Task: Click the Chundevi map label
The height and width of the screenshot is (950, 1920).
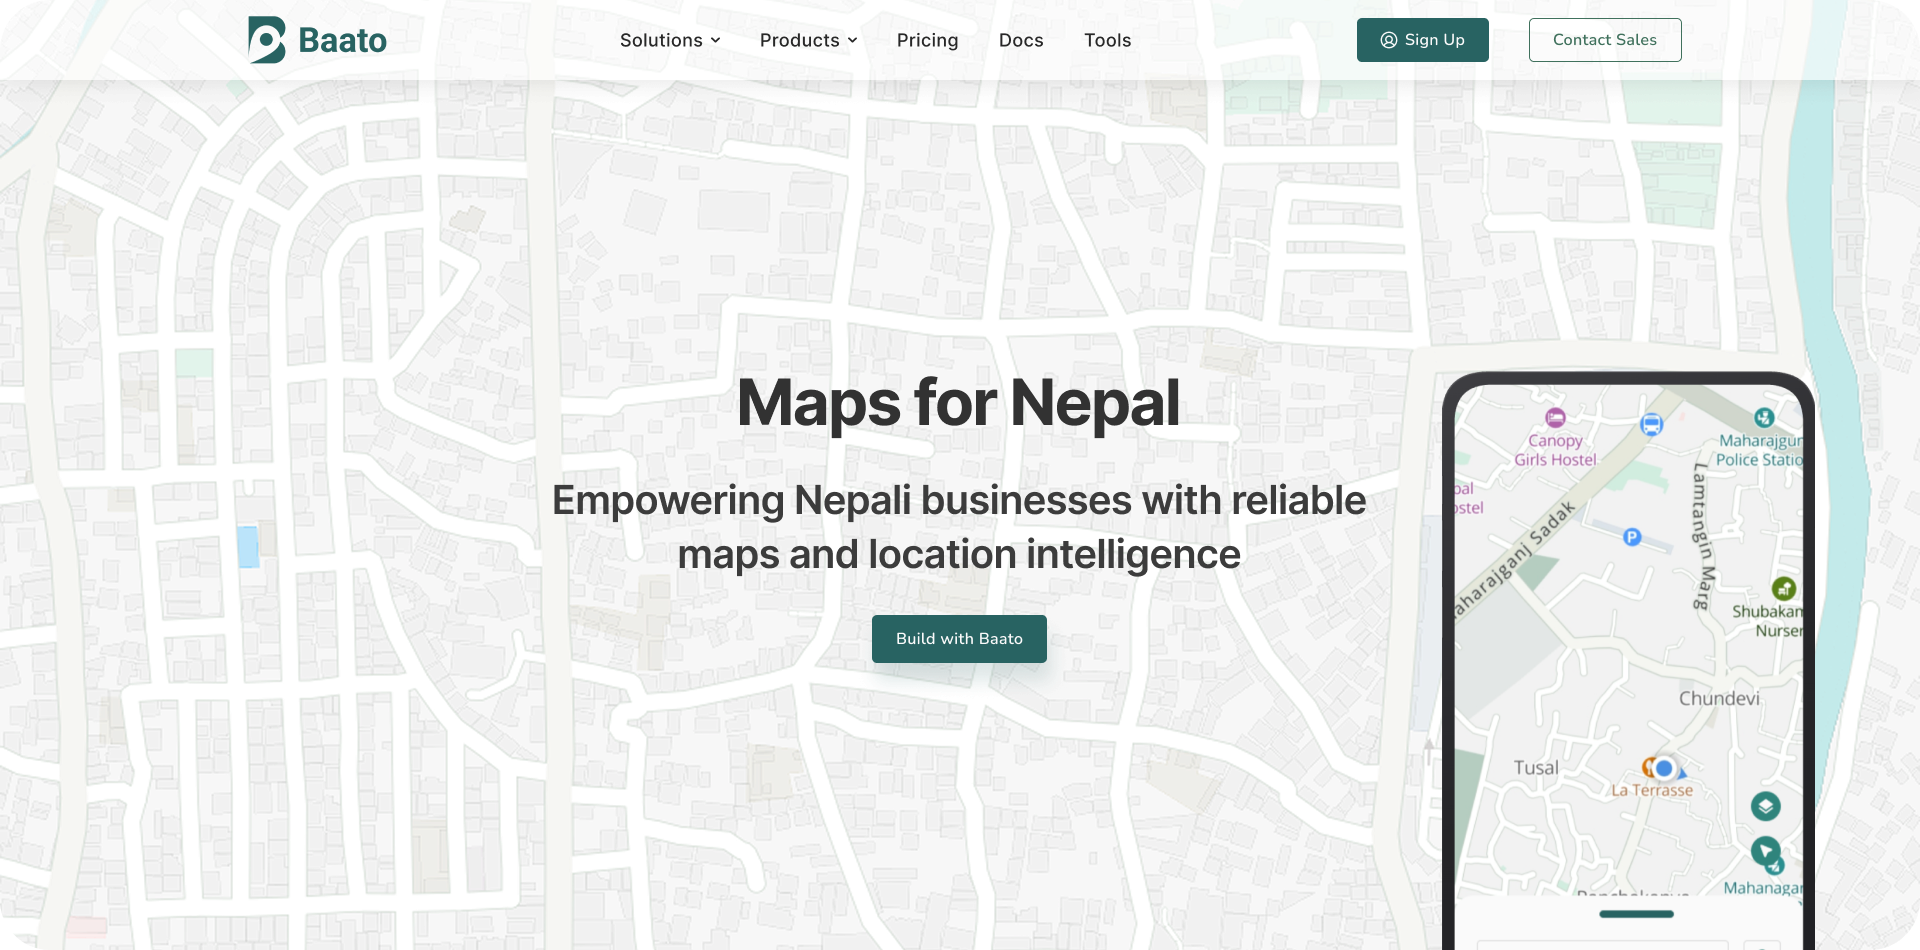Action: (1719, 698)
